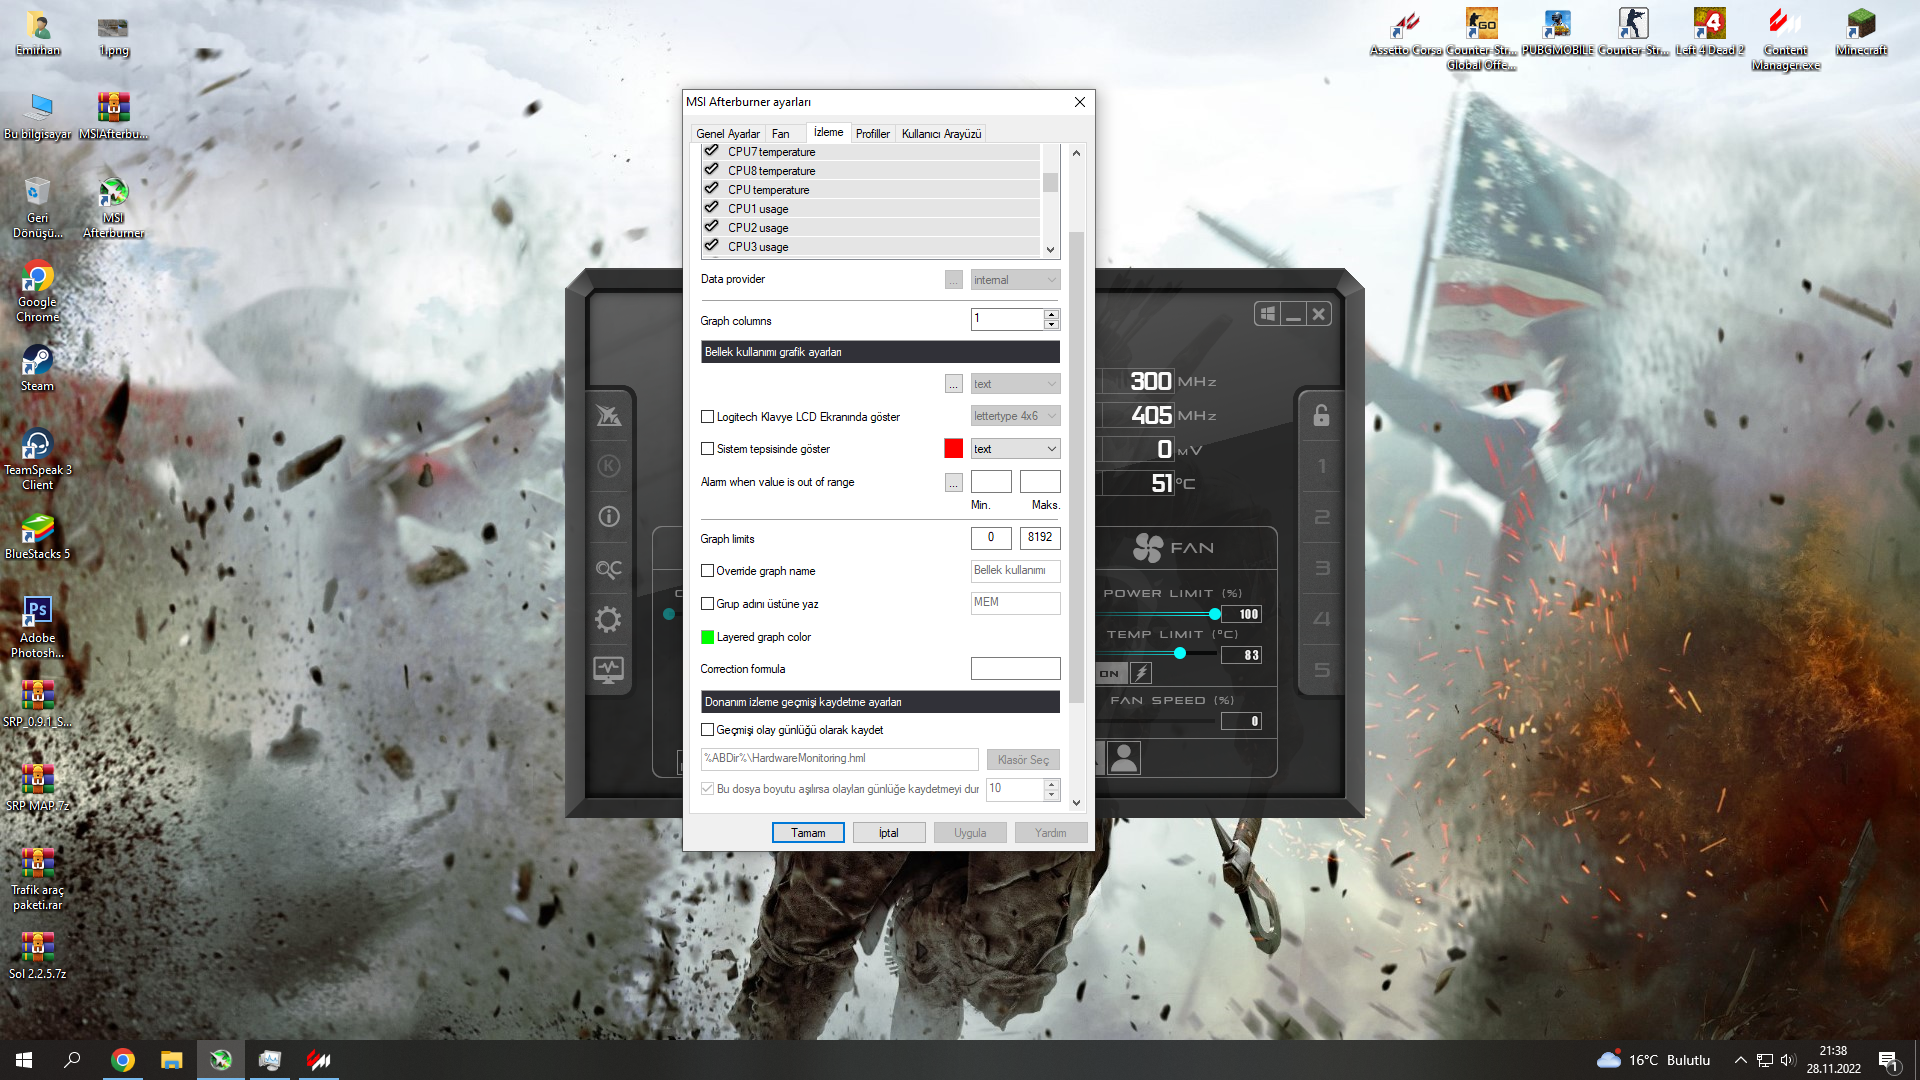
Task: Open Minecraft desktop shortcut
Action: coord(1861,32)
